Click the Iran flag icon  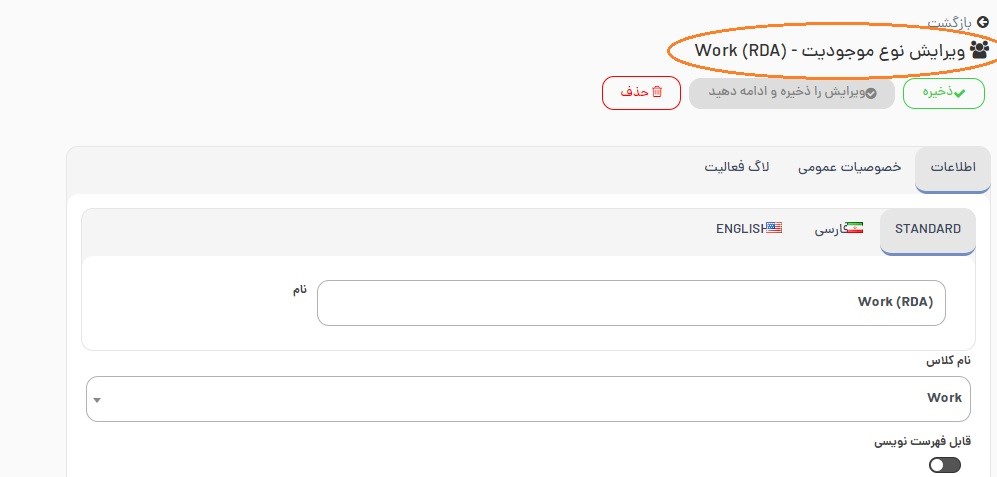854,228
